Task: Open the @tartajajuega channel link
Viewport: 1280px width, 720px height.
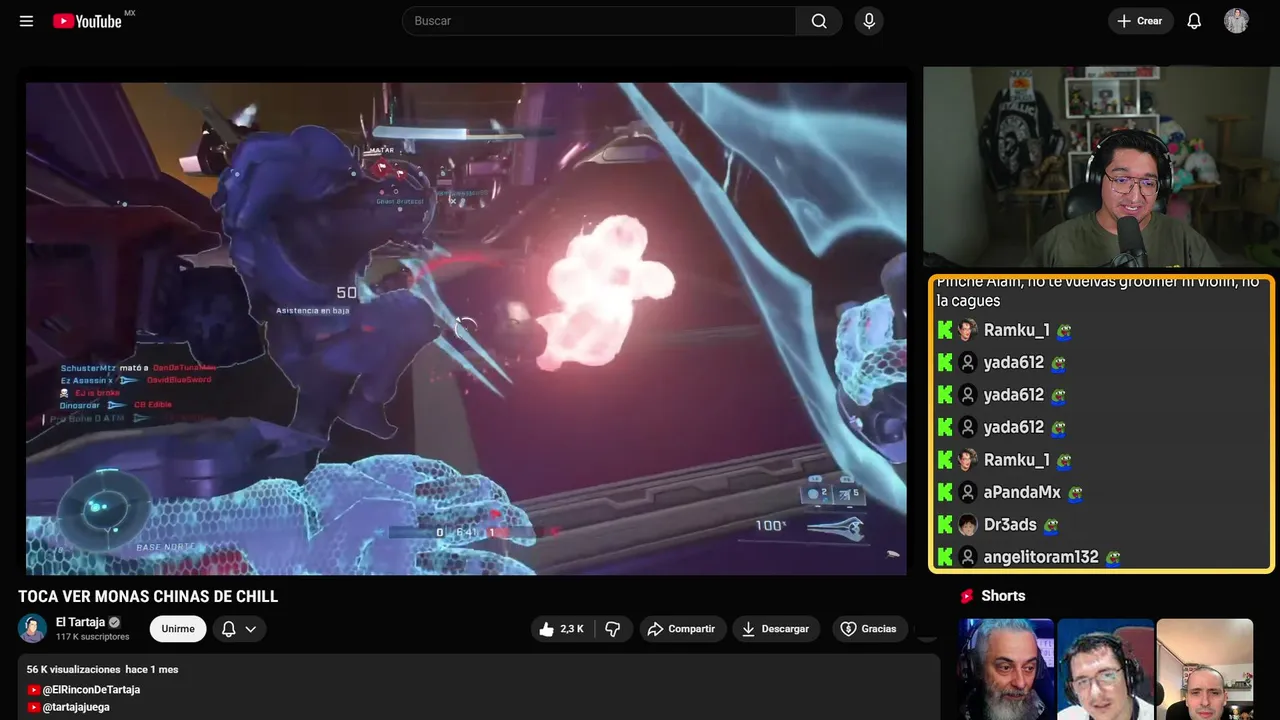Action: (76, 707)
